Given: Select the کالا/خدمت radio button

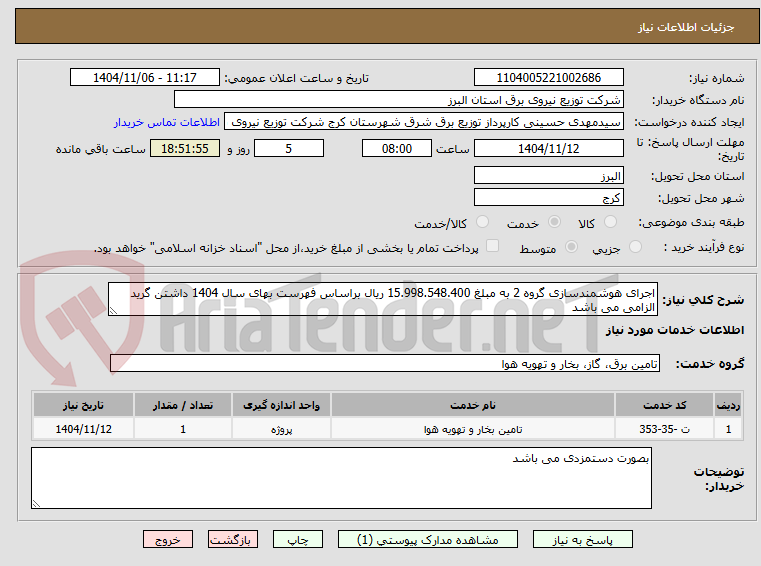Looking at the screenshot, I should click(x=482, y=222).
